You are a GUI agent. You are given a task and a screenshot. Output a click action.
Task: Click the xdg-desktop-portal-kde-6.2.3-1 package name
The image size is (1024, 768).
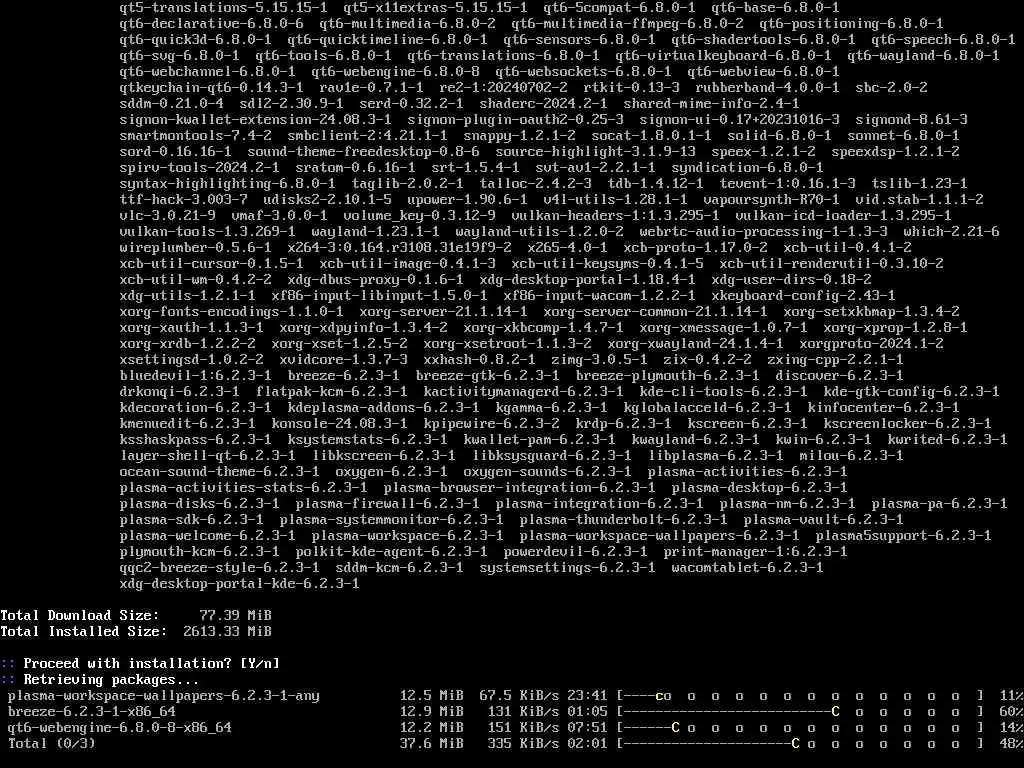[239, 584]
